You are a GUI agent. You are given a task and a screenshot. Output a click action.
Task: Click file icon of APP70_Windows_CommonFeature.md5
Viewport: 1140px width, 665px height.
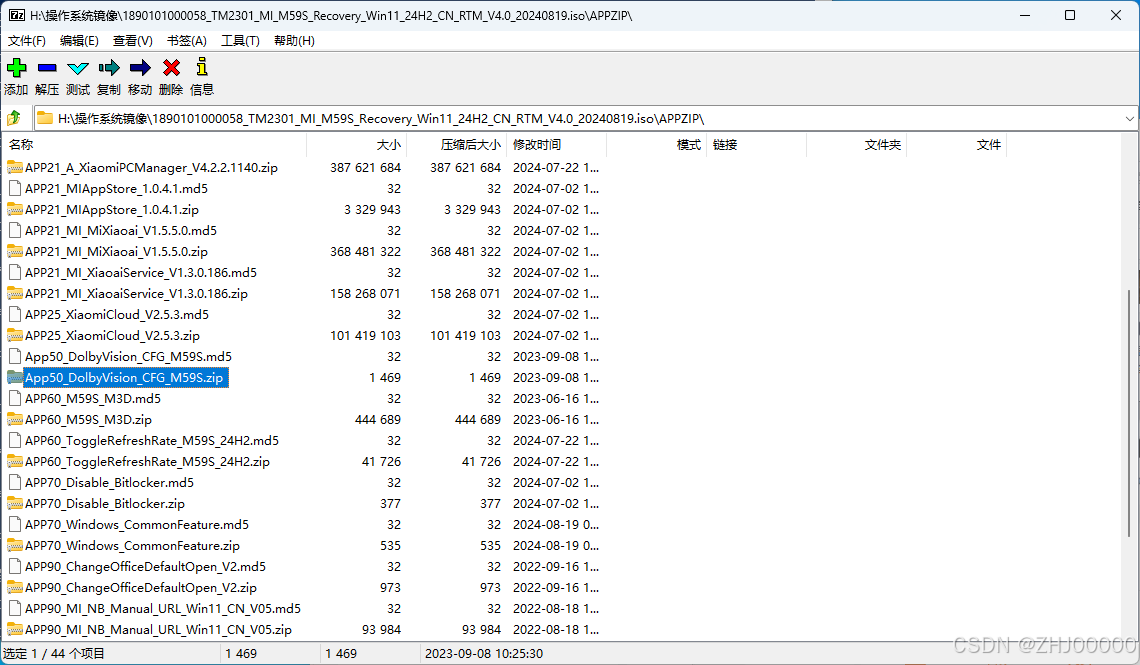15,525
